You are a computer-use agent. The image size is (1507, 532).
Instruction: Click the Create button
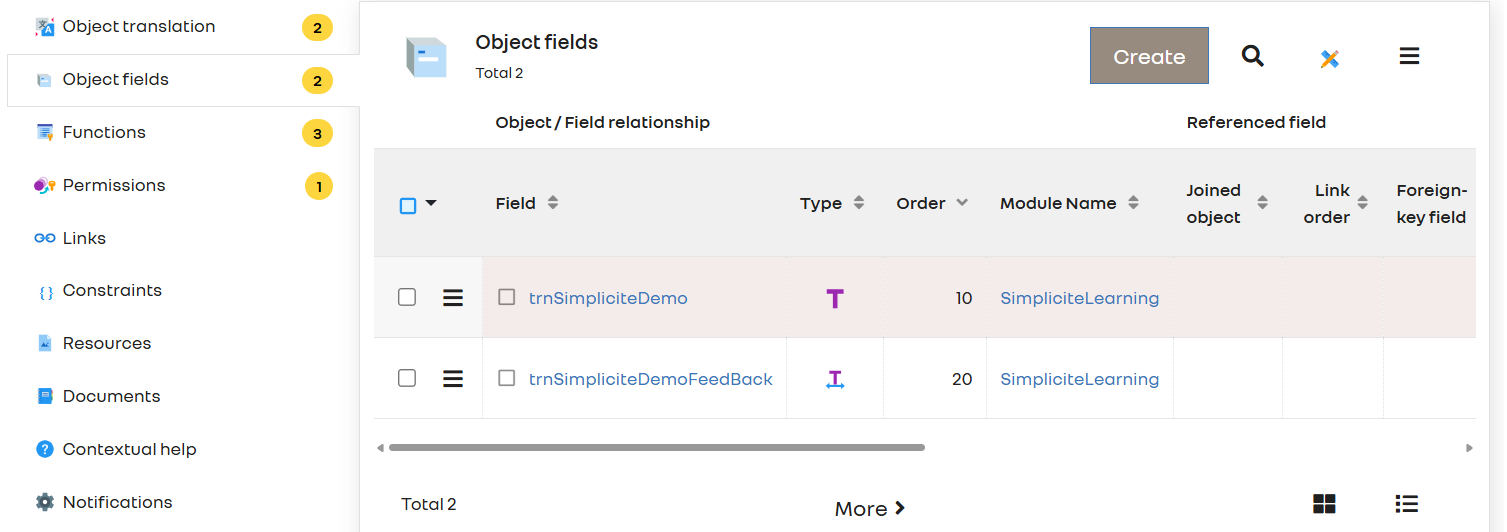click(x=1149, y=56)
